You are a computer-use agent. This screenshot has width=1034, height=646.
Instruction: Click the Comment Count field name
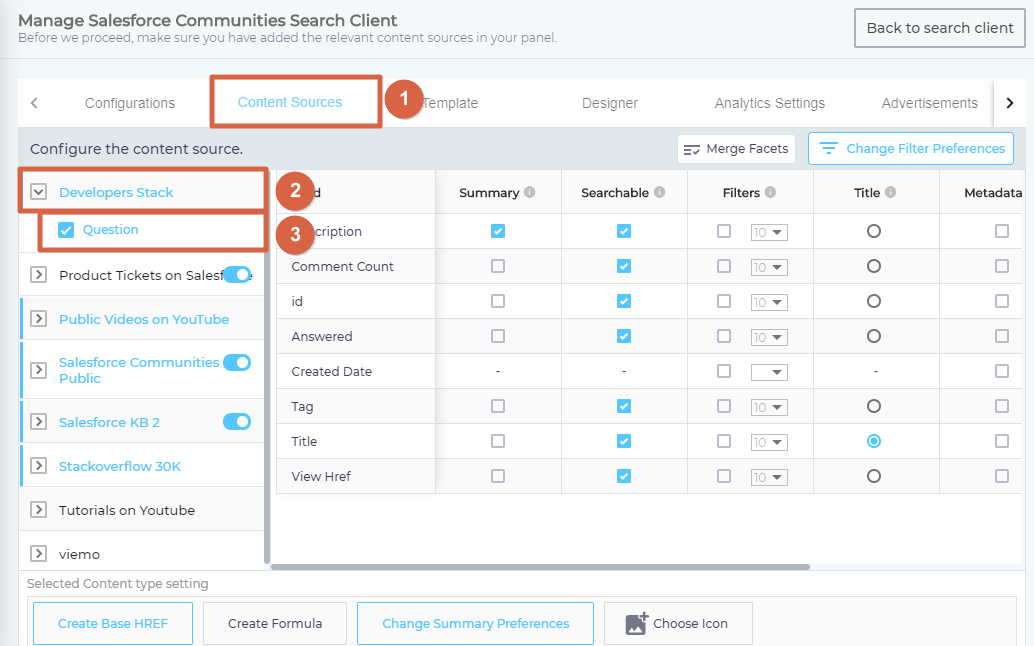click(342, 266)
